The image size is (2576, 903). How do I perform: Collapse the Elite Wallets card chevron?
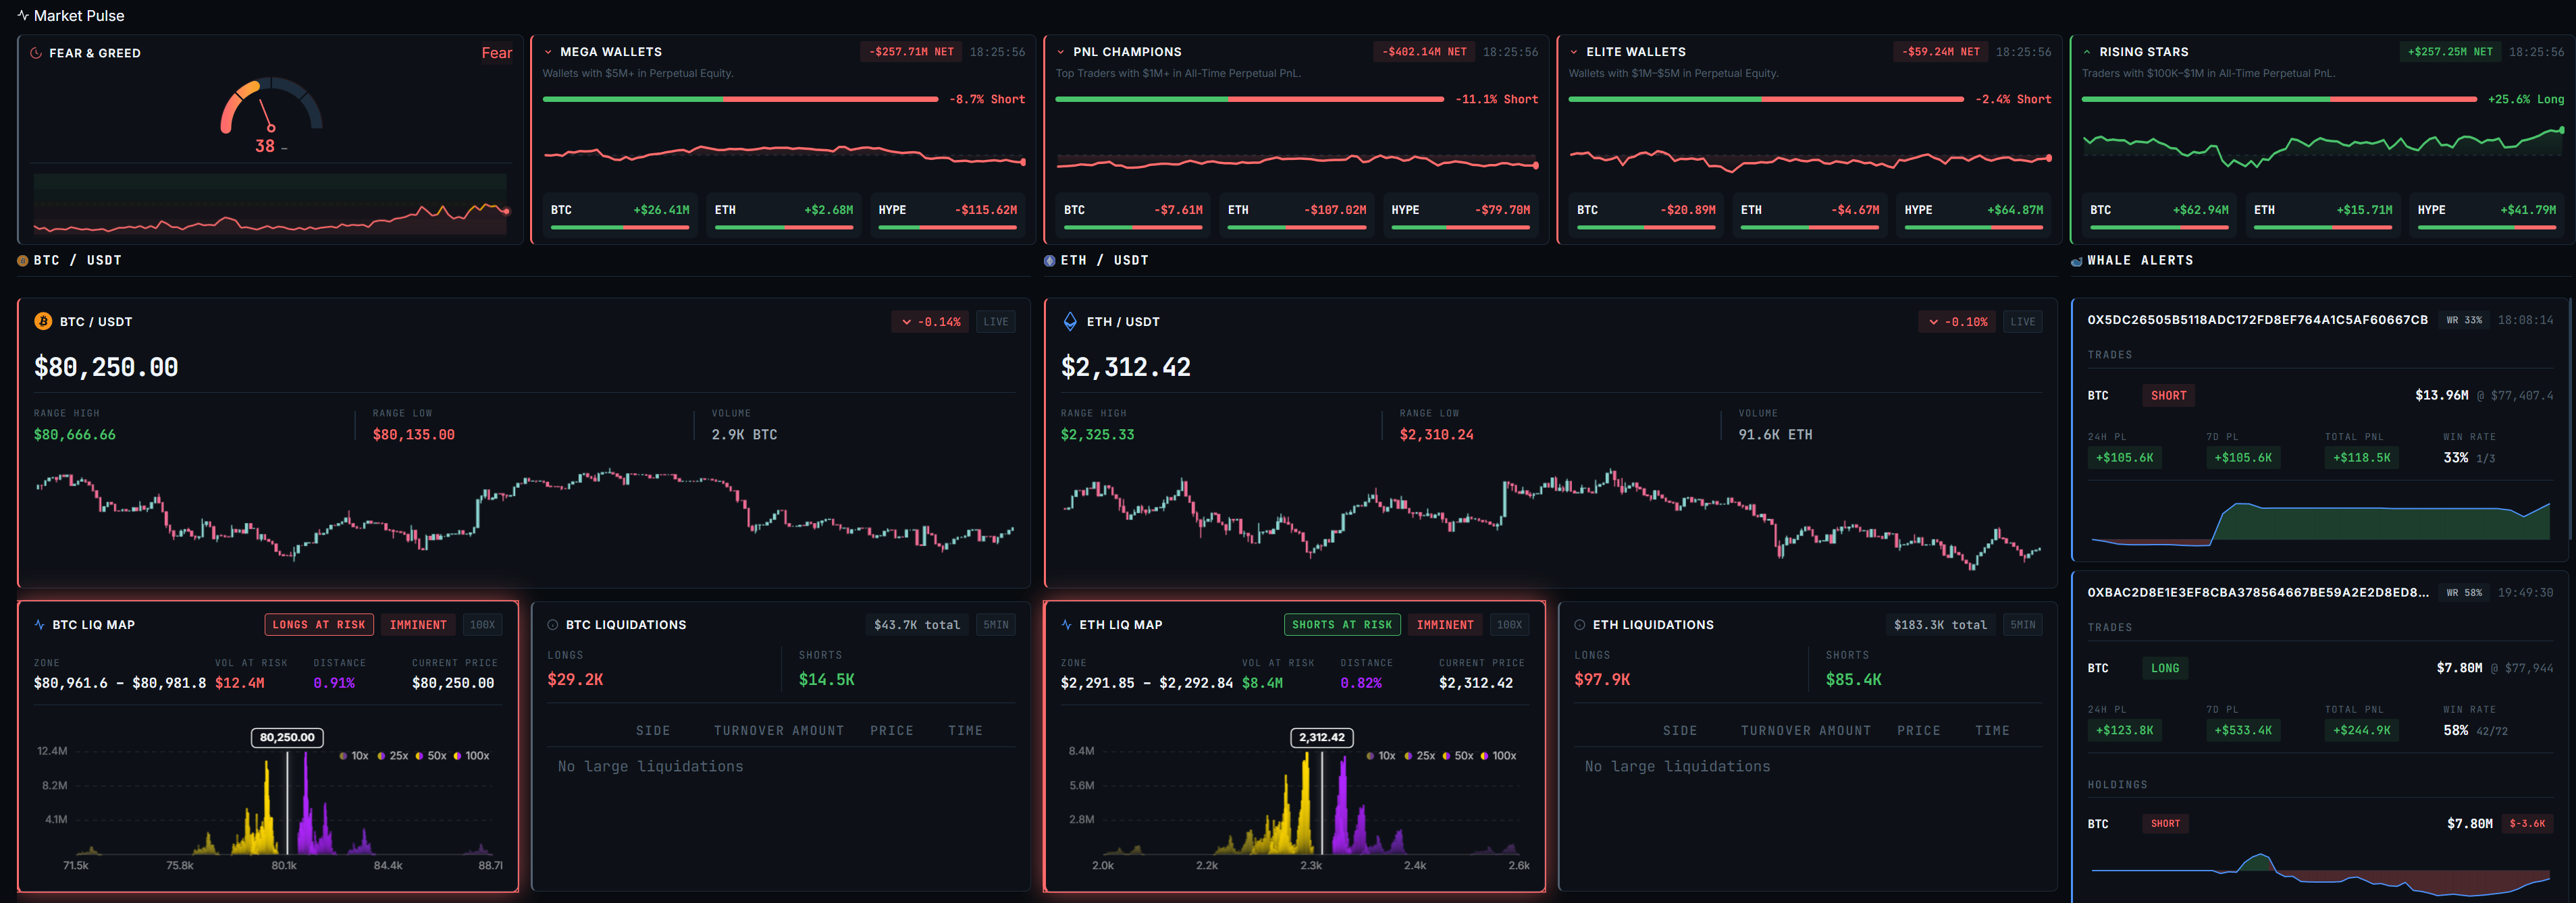point(1574,52)
